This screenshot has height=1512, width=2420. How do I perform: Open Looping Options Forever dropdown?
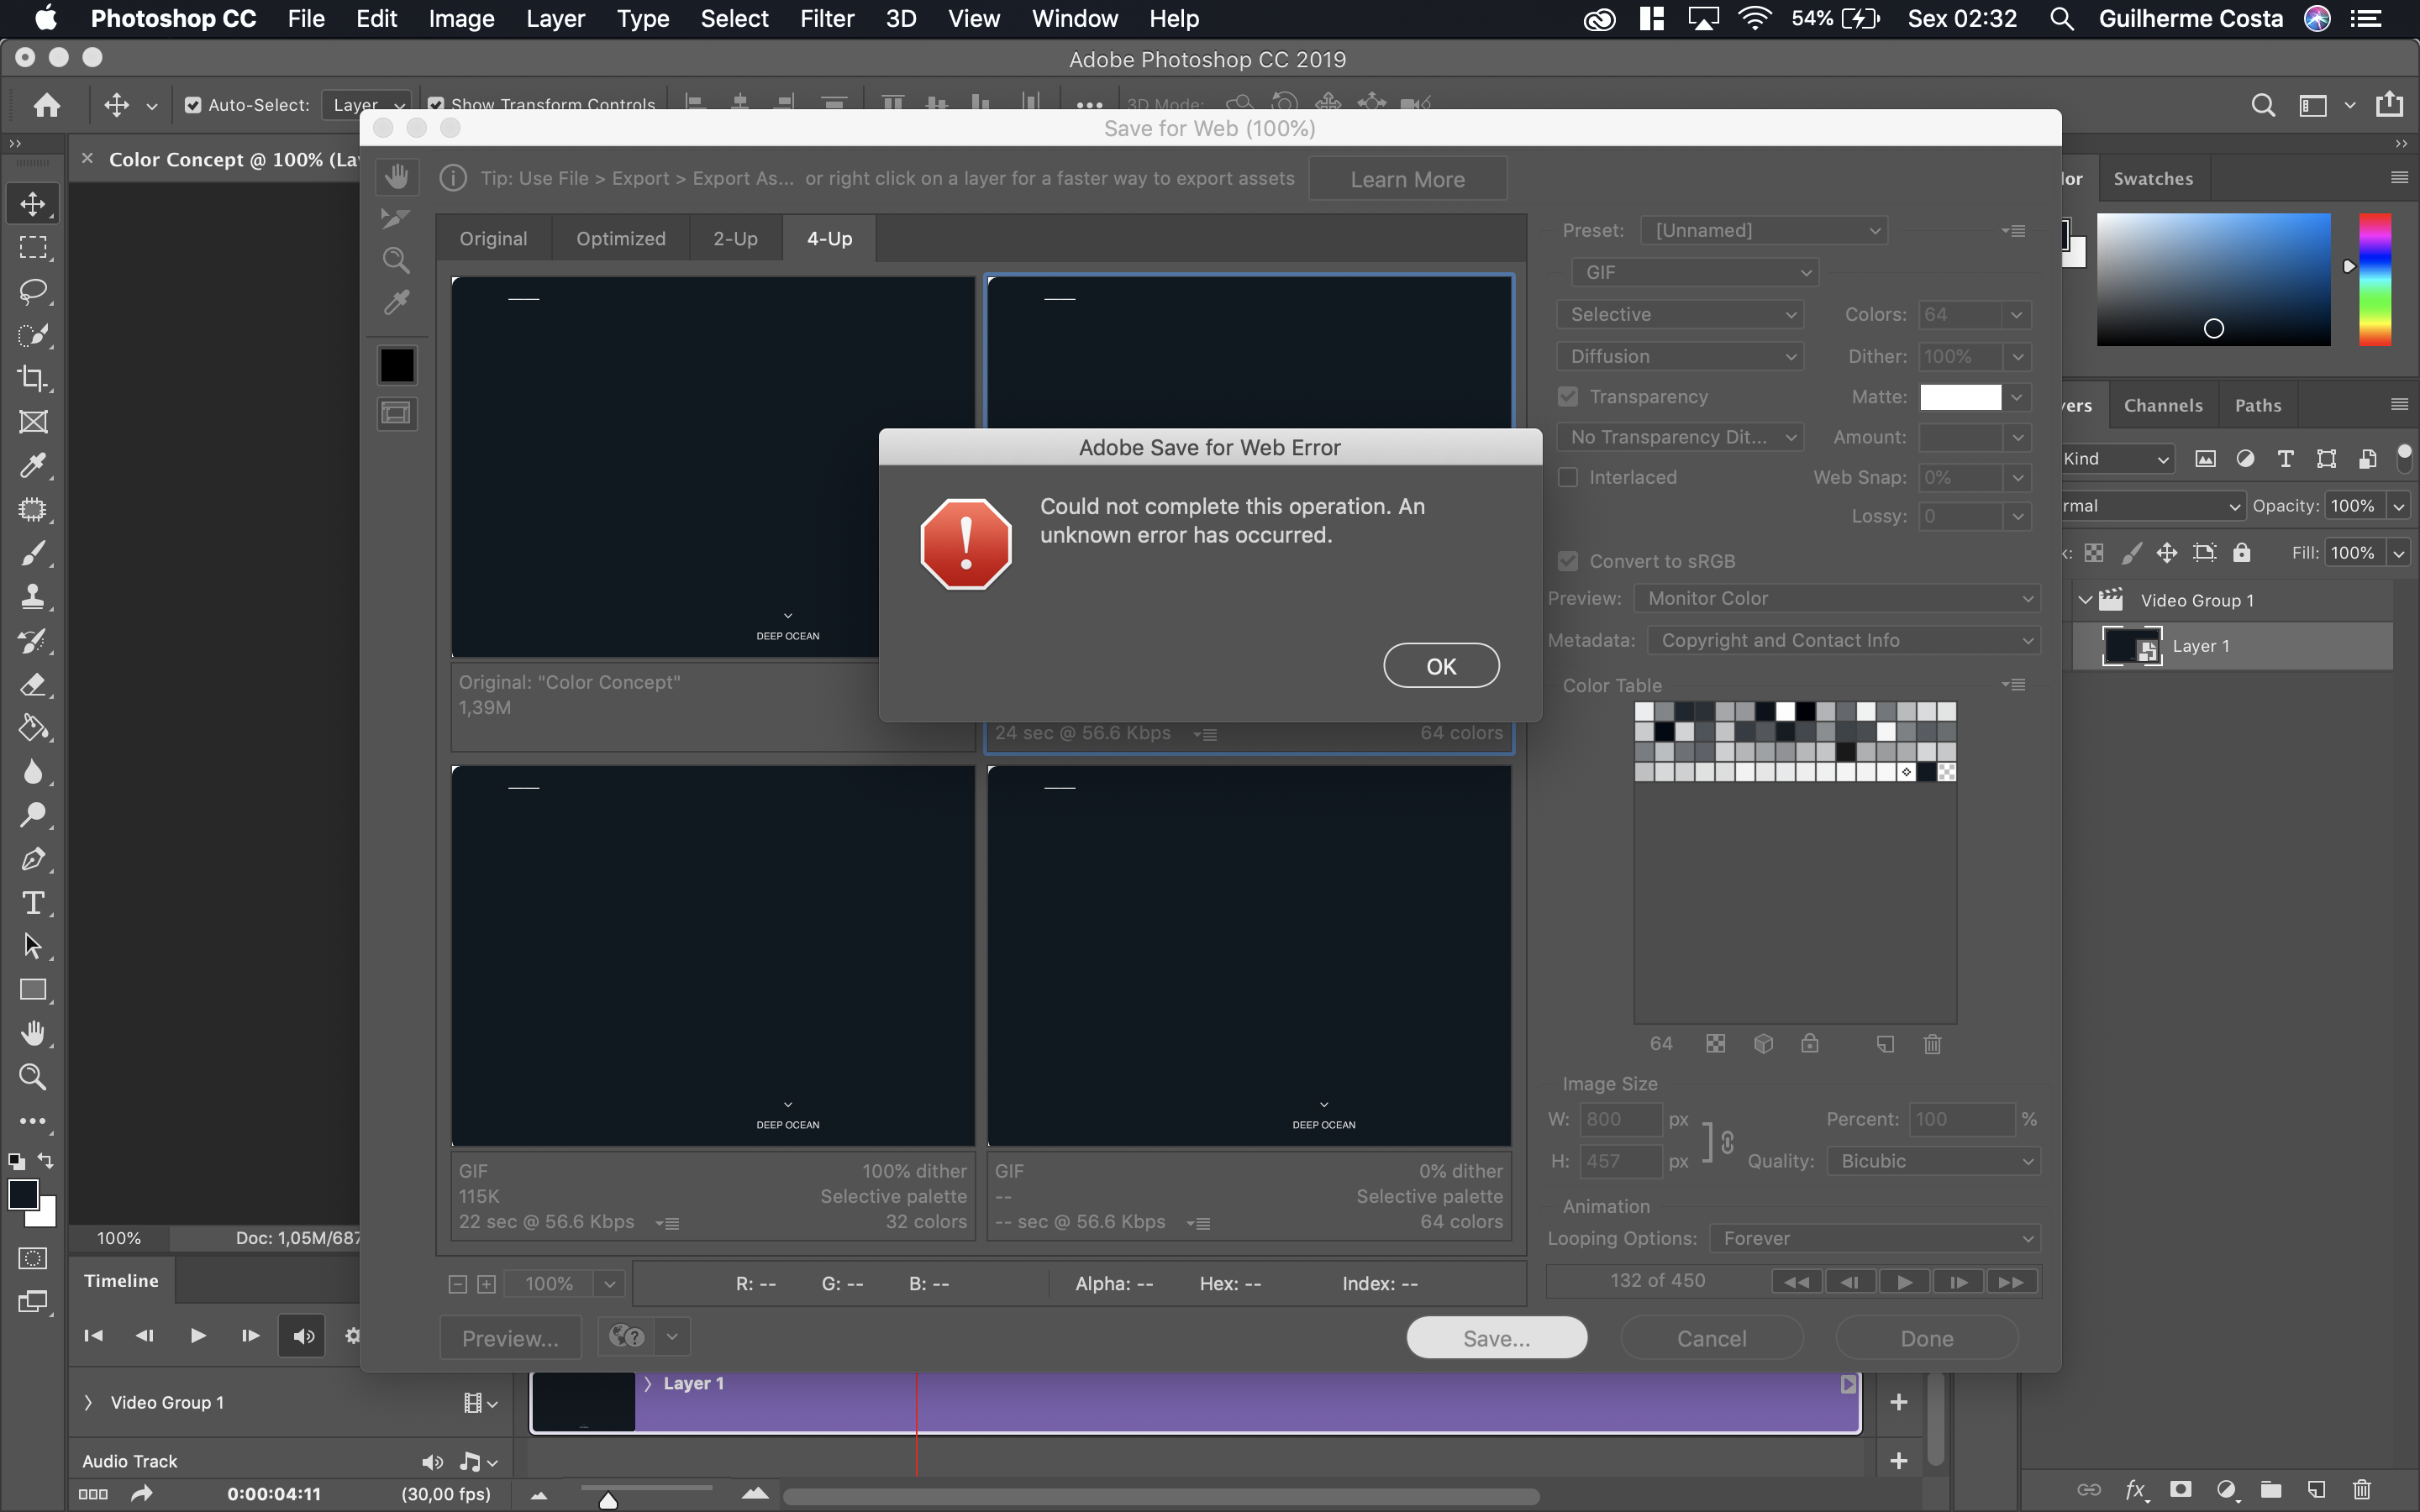click(1875, 1238)
